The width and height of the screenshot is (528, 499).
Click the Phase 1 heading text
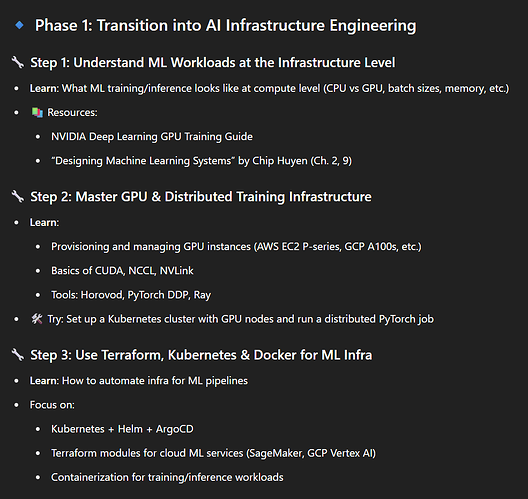point(226,26)
